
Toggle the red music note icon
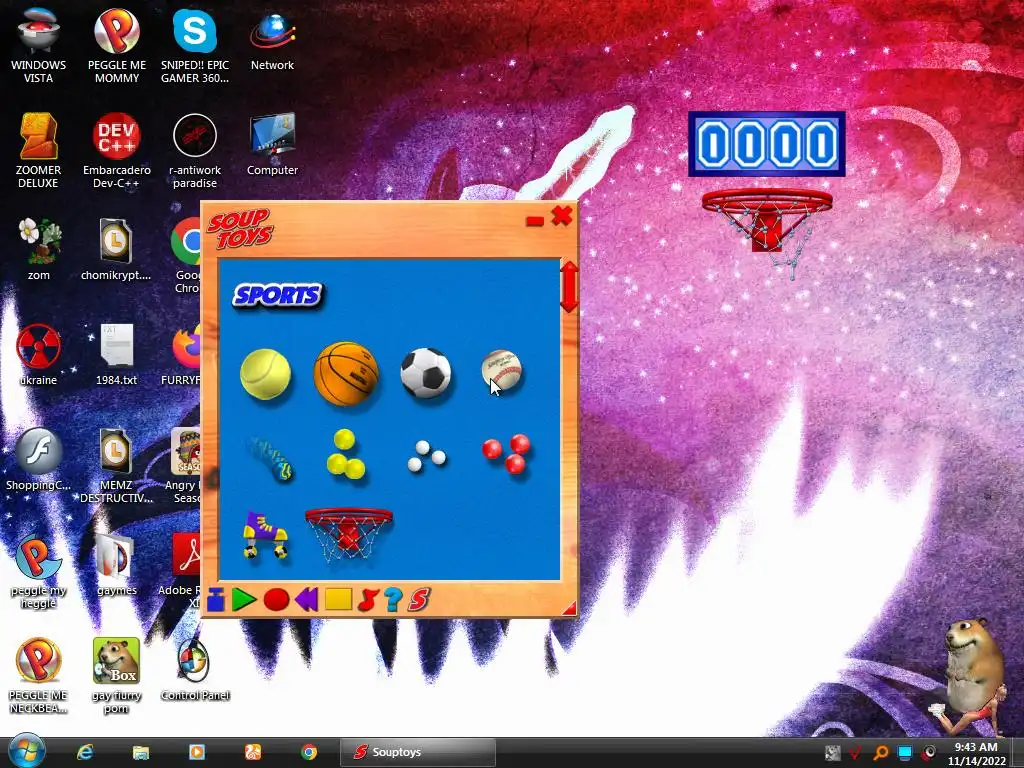tap(368, 600)
